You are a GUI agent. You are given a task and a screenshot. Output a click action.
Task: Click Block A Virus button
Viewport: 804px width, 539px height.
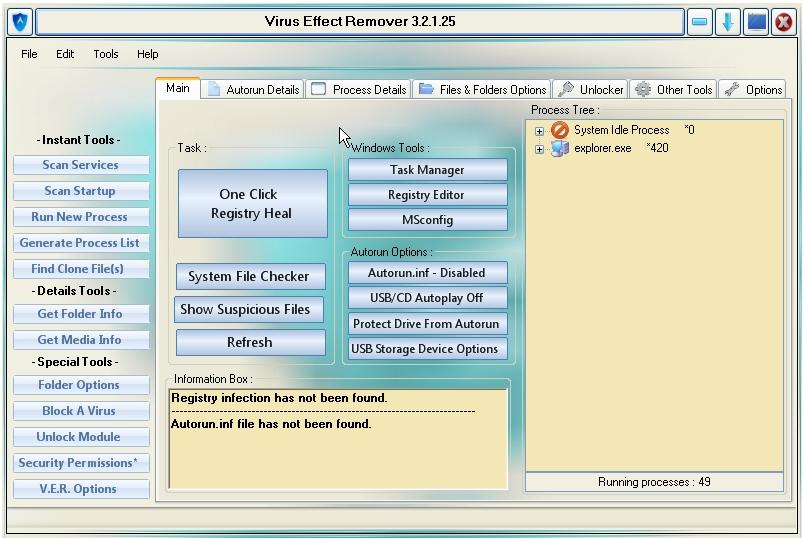click(81, 411)
